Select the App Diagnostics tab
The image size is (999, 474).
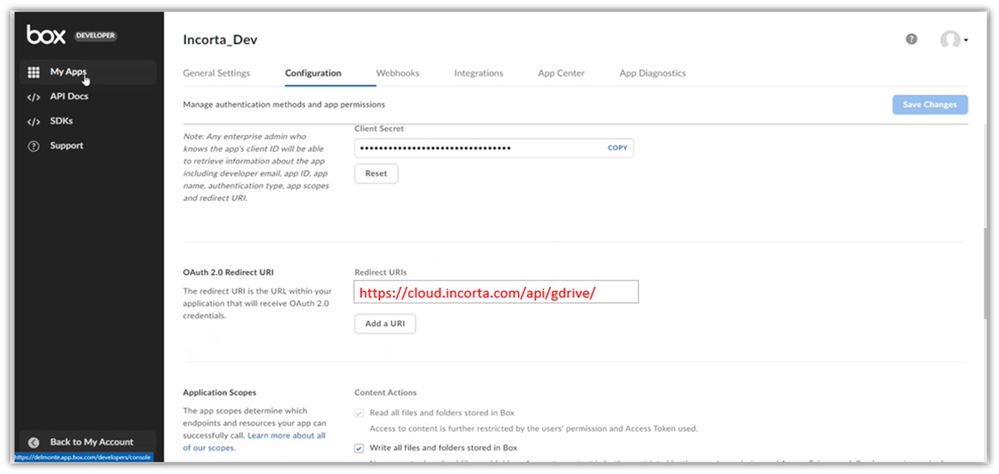click(652, 73)
